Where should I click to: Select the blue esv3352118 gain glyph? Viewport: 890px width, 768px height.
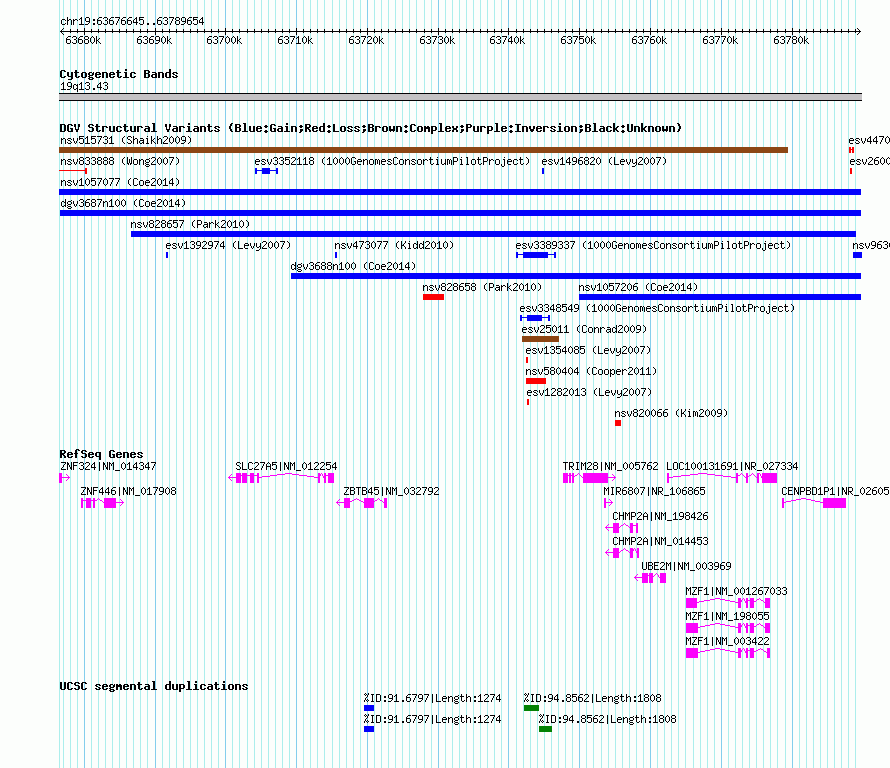(266, 171)
